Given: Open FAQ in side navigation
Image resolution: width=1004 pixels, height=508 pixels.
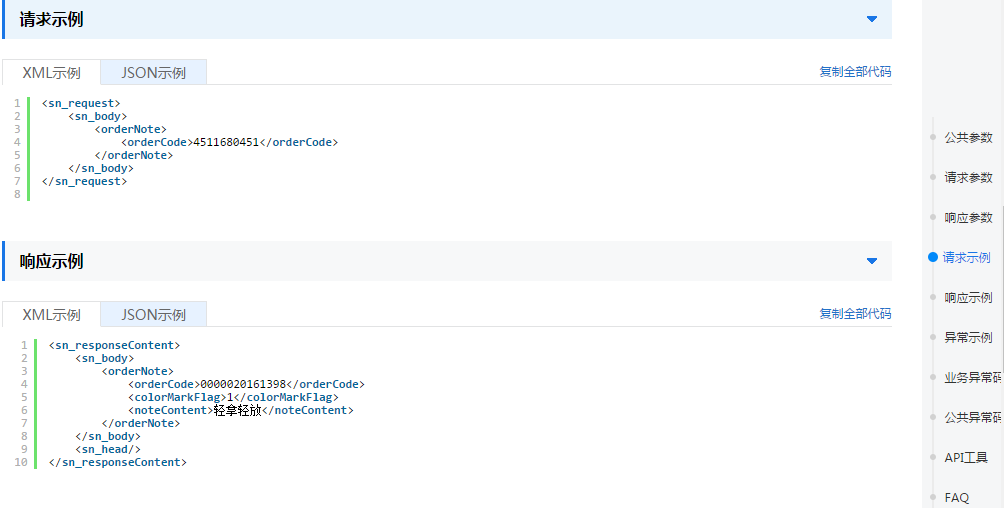Looking at the screenshot, I should 957,498.
